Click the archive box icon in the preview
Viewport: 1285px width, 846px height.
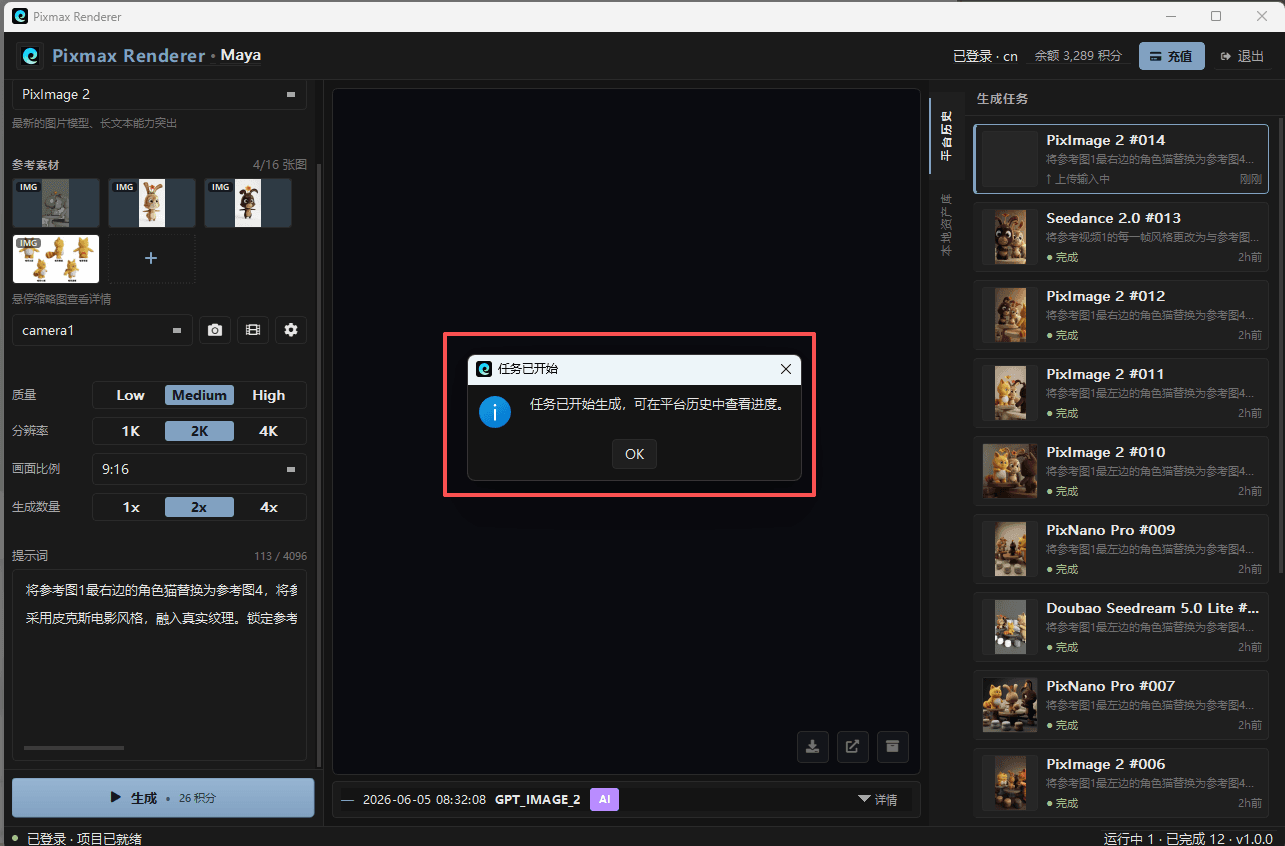(x=892, y=746)
